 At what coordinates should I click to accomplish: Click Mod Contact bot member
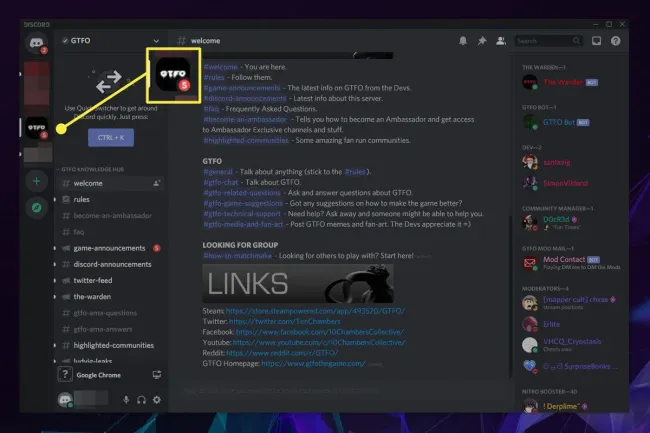[570, 263]
